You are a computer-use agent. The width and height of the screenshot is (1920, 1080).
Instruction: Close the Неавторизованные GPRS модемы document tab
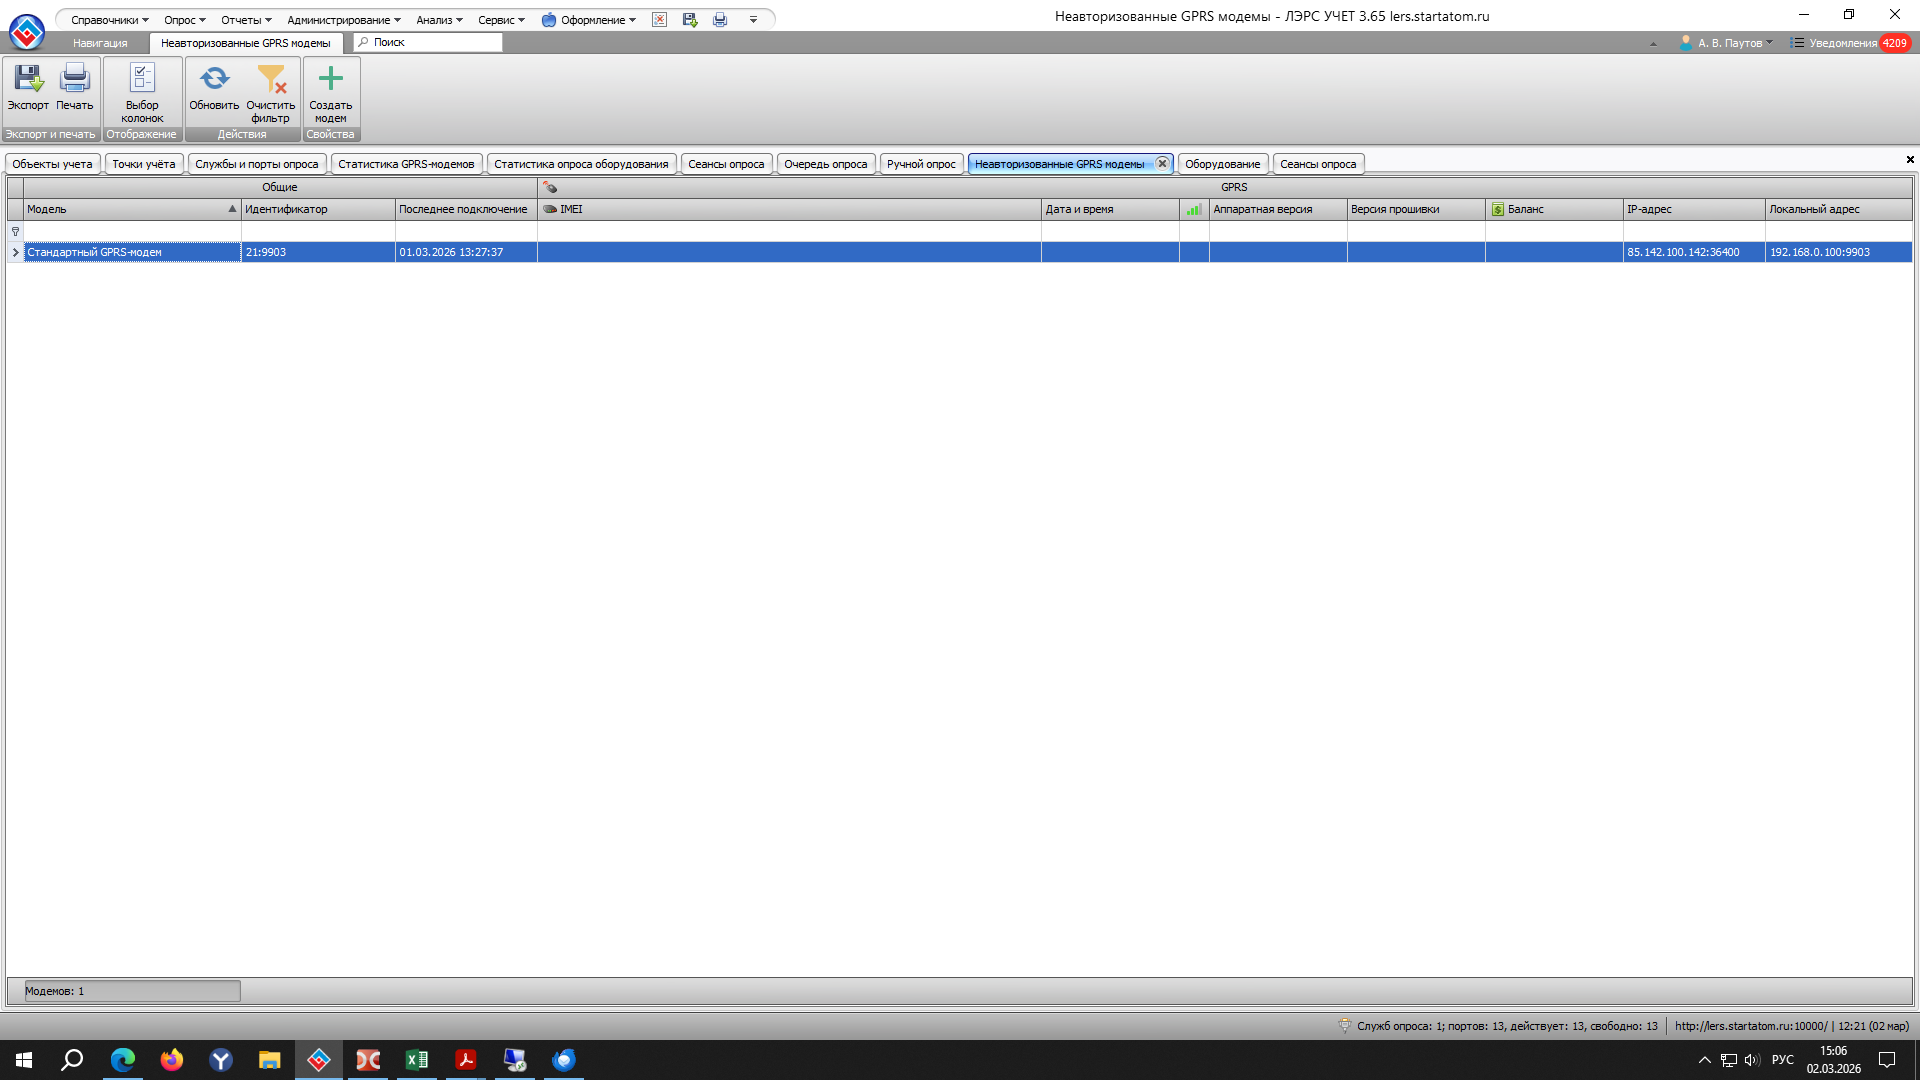(1162, 164)
